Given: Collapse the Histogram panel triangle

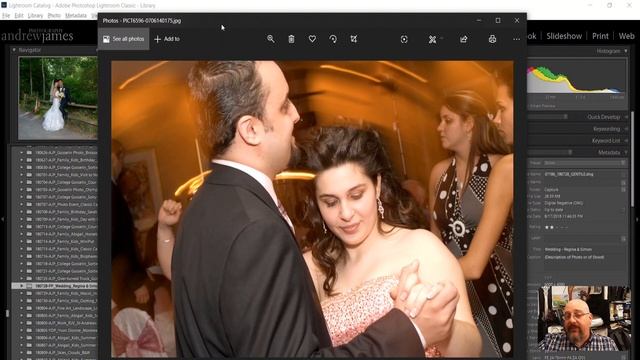Looking at the screenshot, I should (x=626, y=51).
